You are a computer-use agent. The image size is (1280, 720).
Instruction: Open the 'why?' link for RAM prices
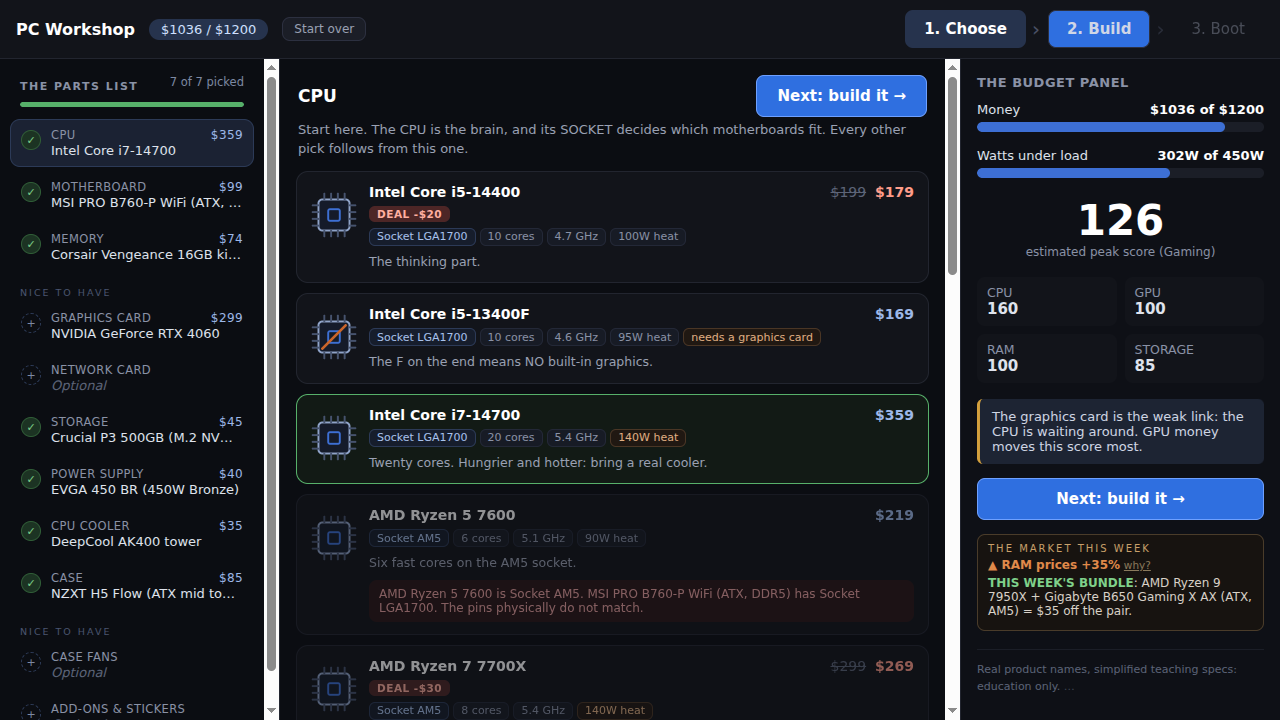(1137, 566)
